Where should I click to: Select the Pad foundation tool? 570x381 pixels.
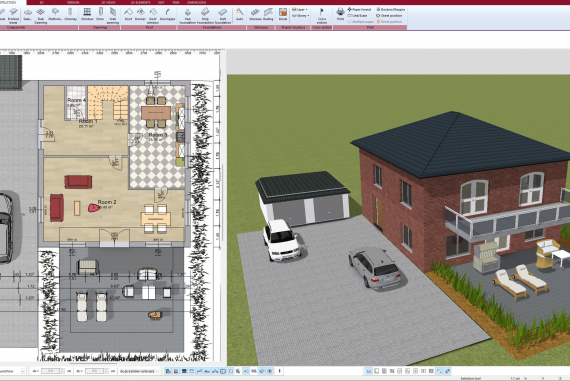point(188,15)
